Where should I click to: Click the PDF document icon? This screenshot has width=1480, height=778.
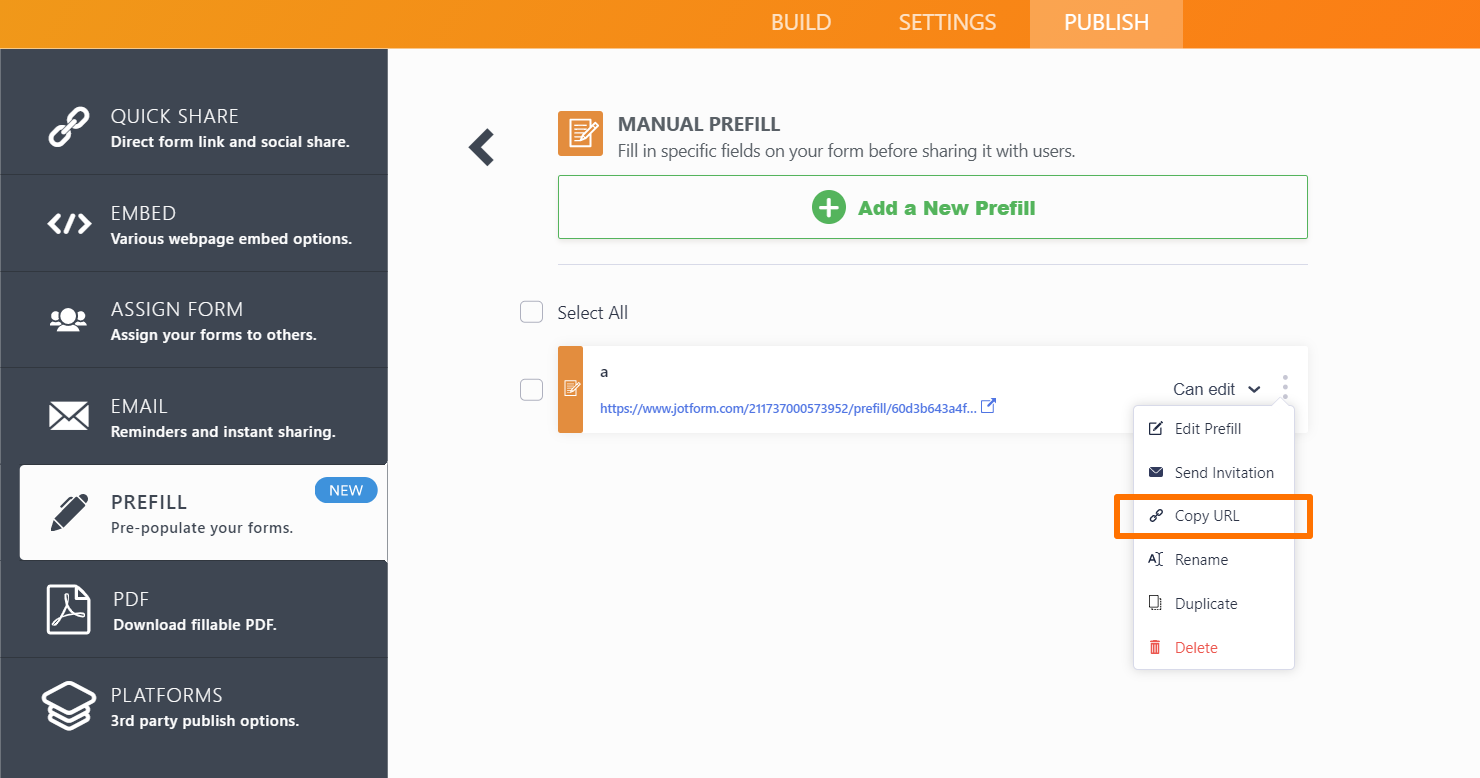click(x=69, y=609)
